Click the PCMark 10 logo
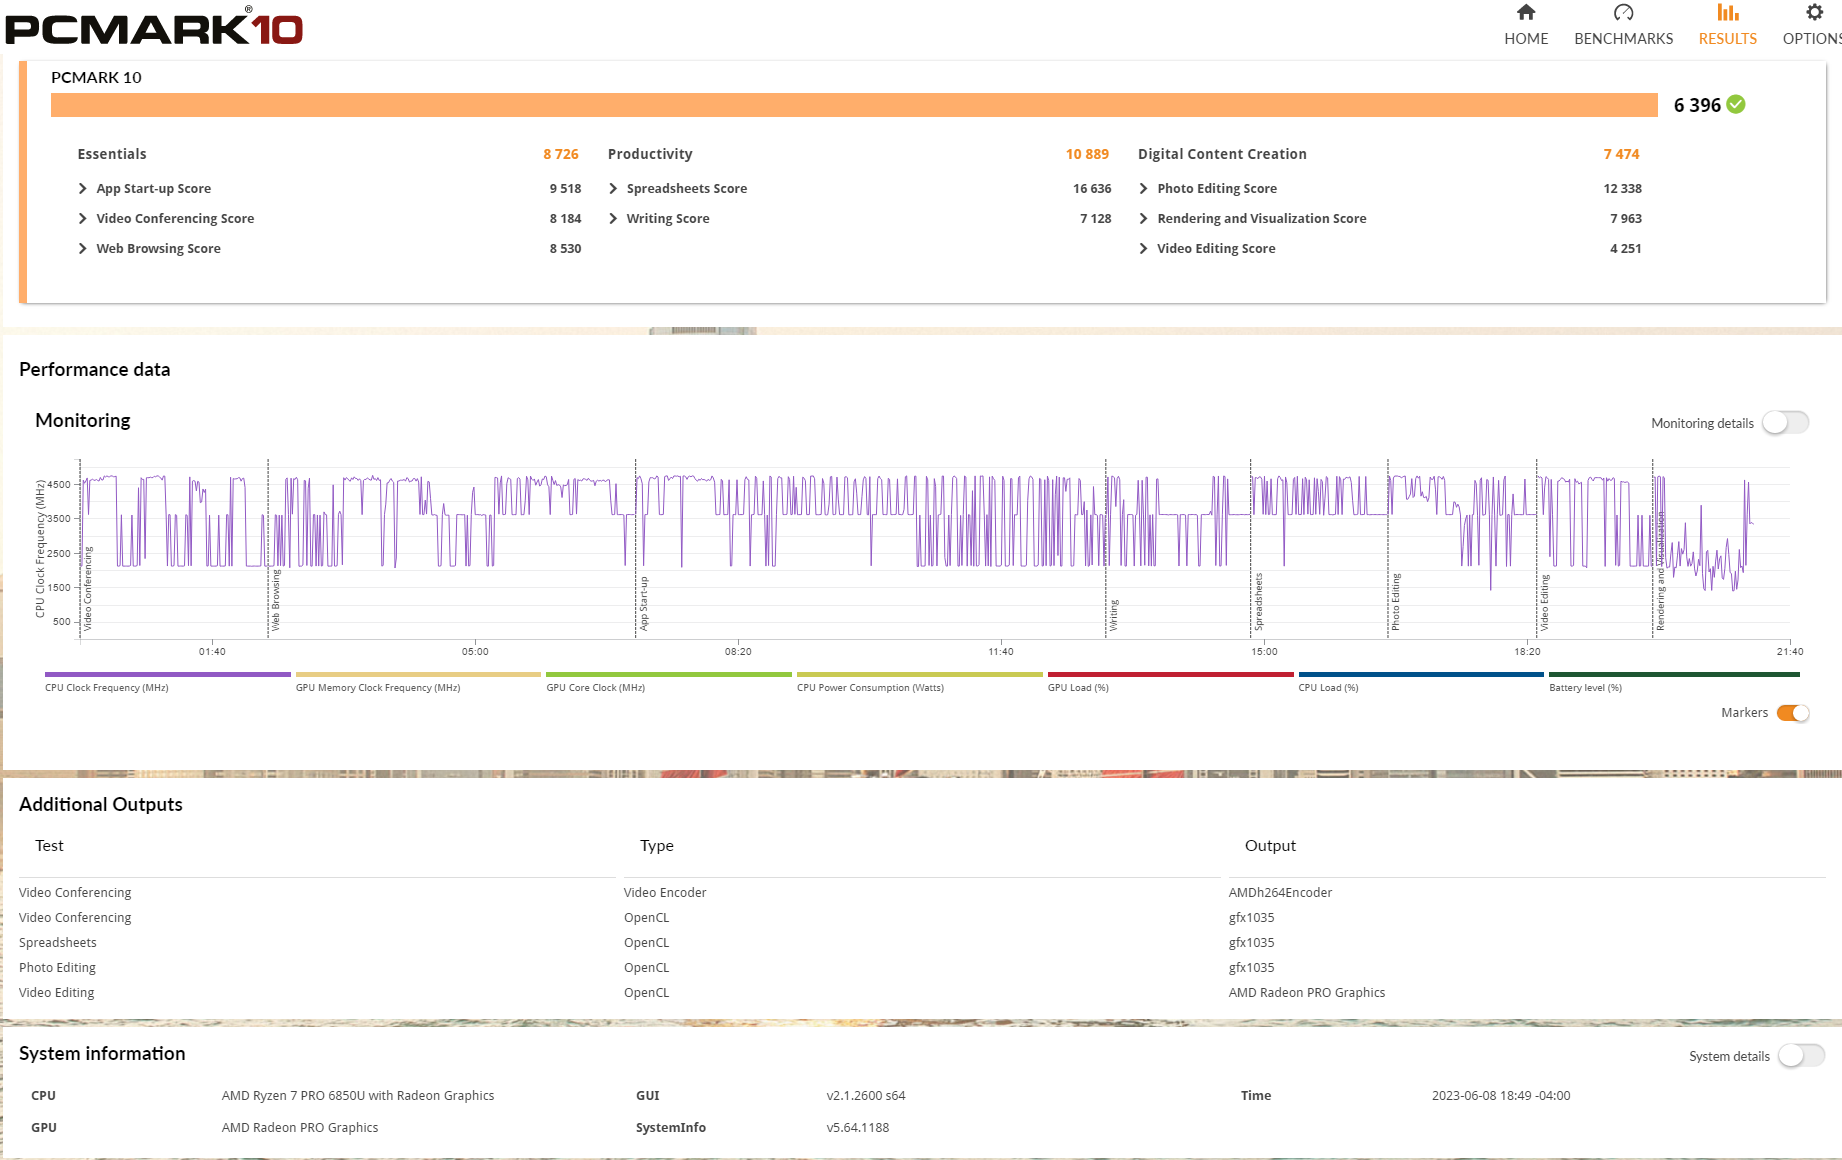1842x1160 pixels. 154,27
